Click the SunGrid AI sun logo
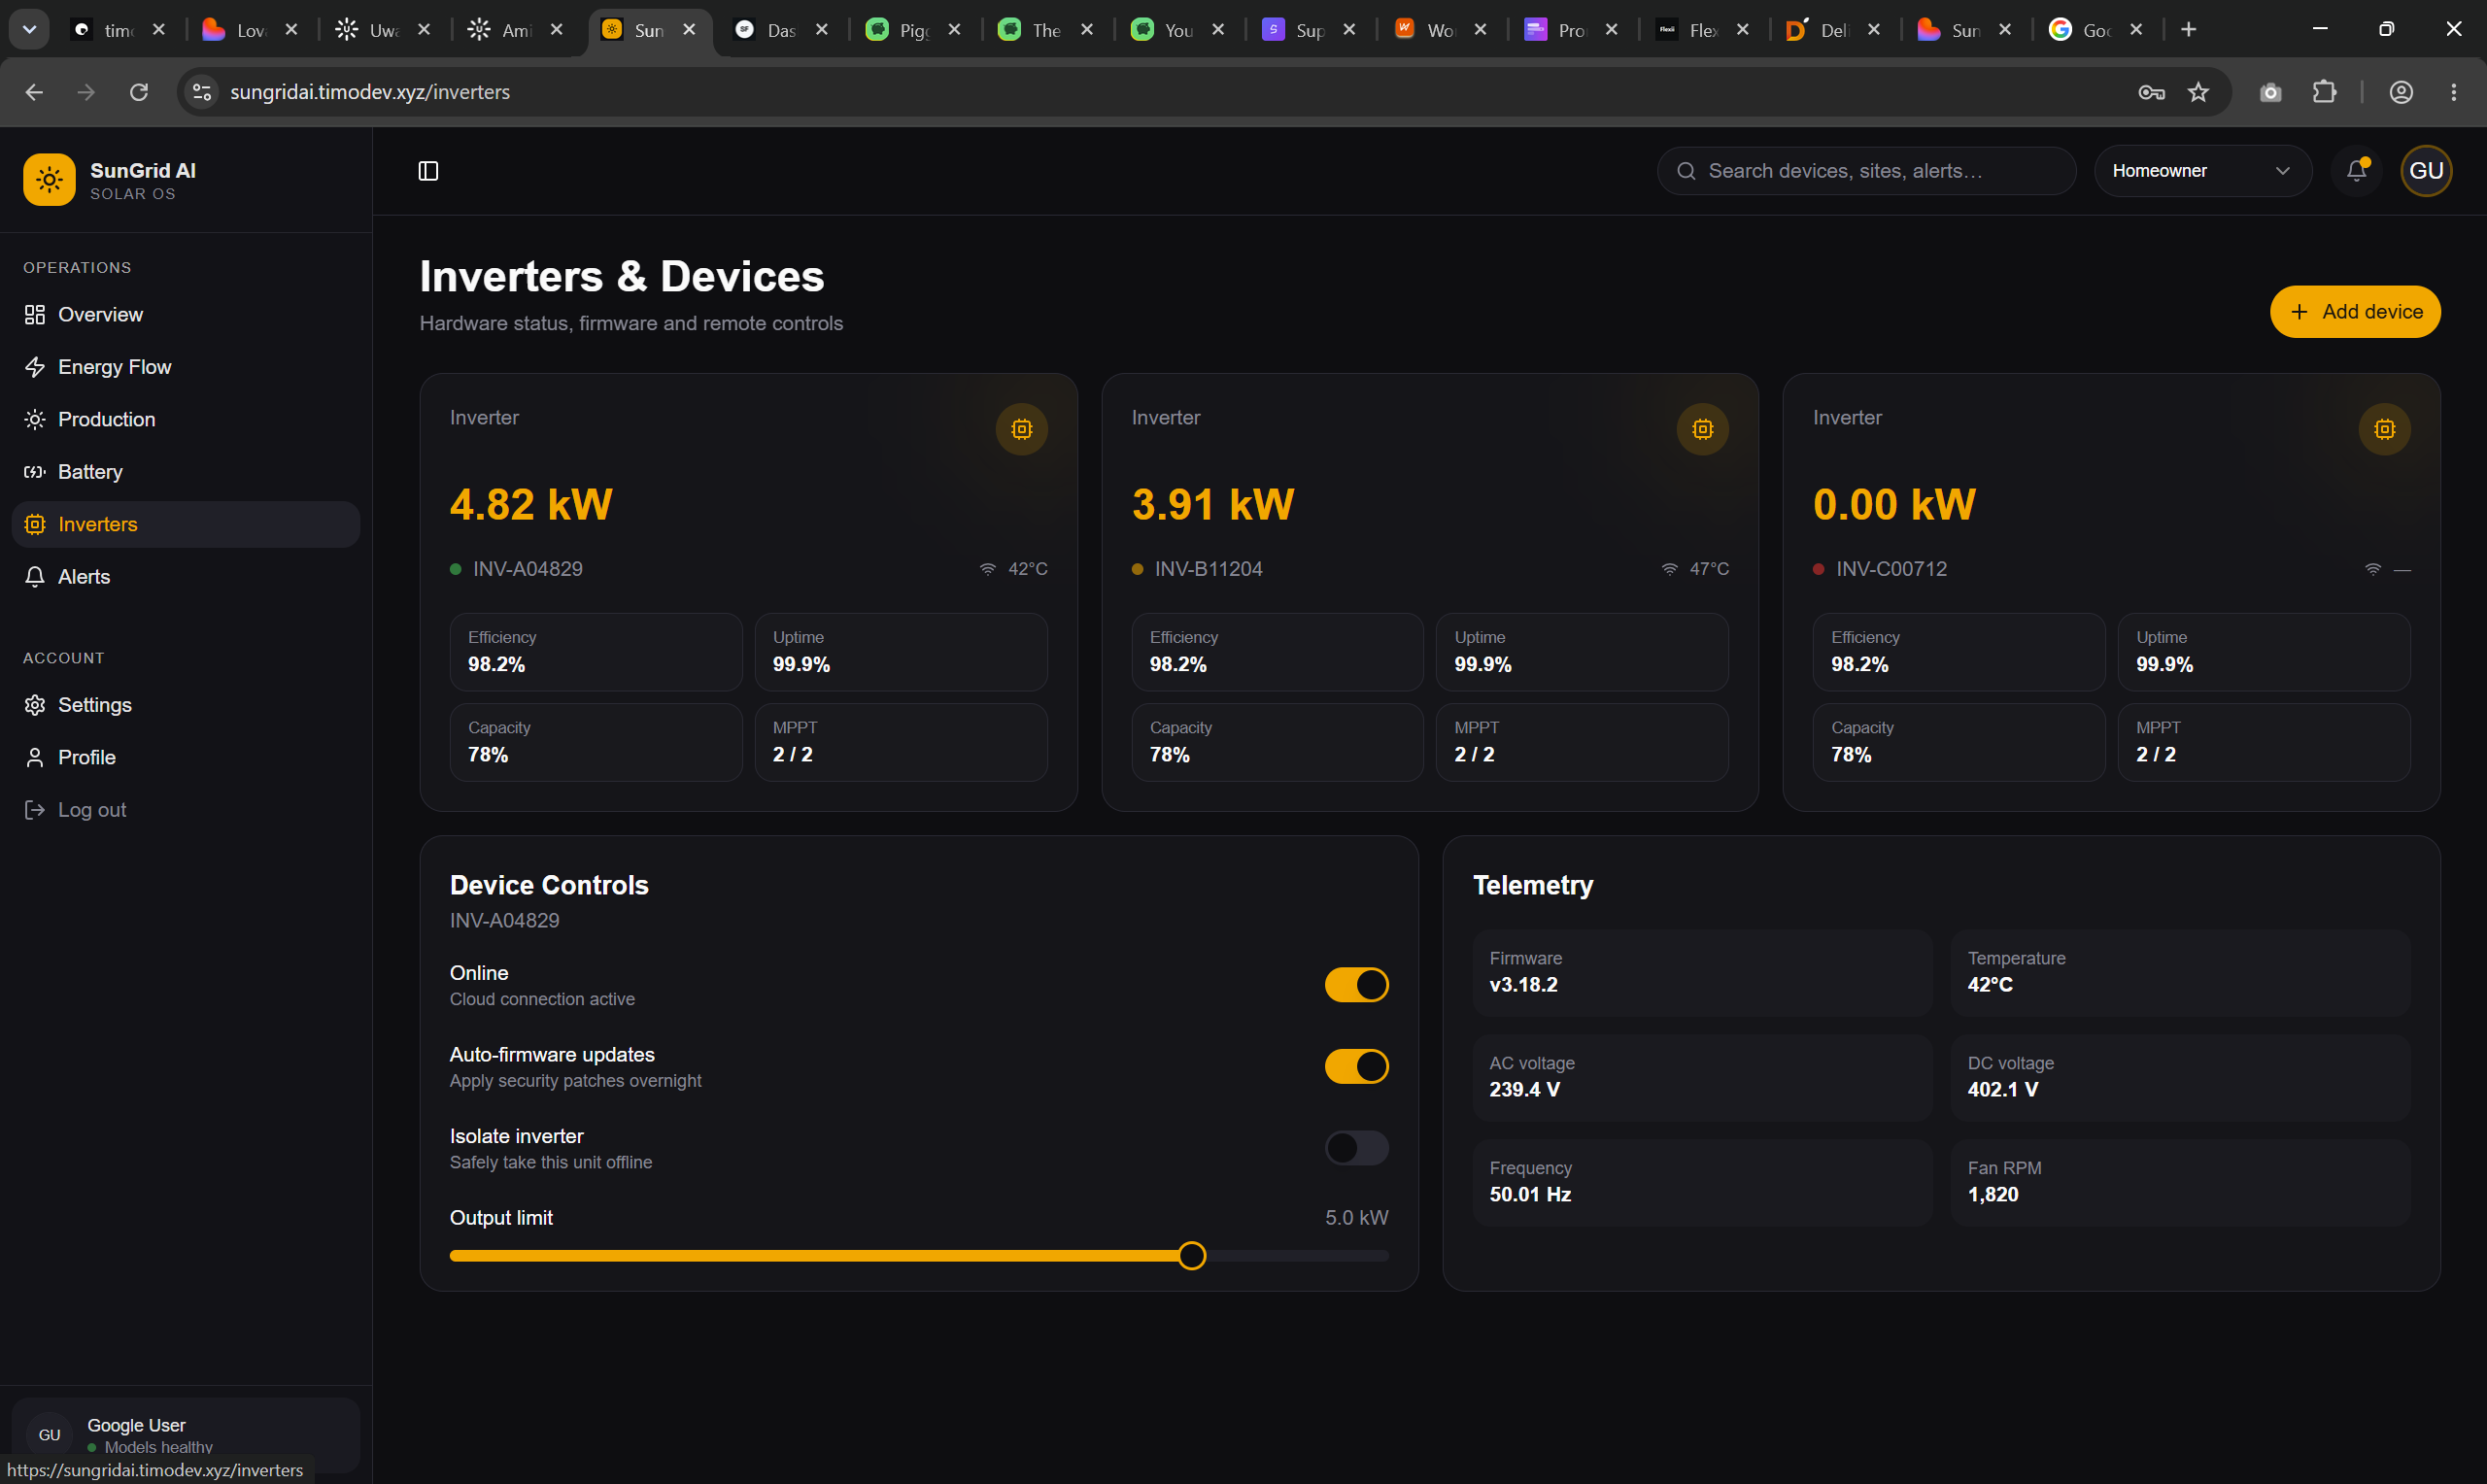Viewport: 2487px width, 1484px height. [49, 180]
